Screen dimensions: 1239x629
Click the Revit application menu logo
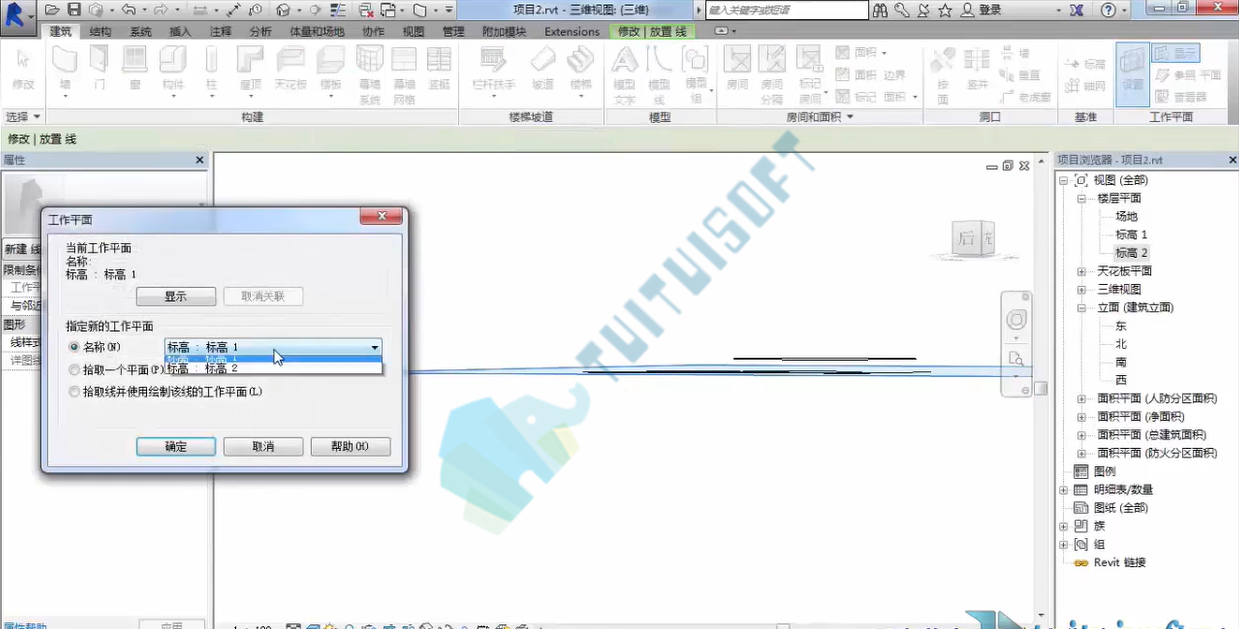tap(16, 15)
